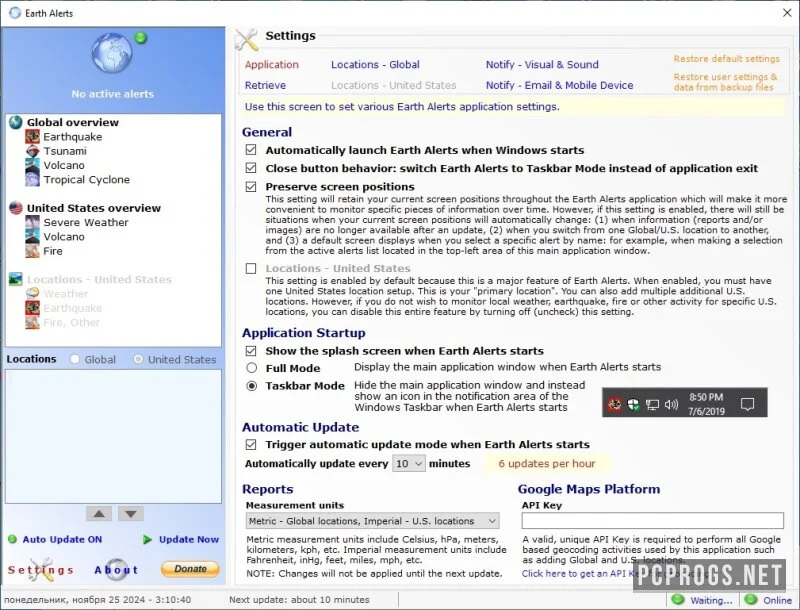Screen dimensions: 800x610
Task: Select United States overview heading
Action: tap(94, 208)
